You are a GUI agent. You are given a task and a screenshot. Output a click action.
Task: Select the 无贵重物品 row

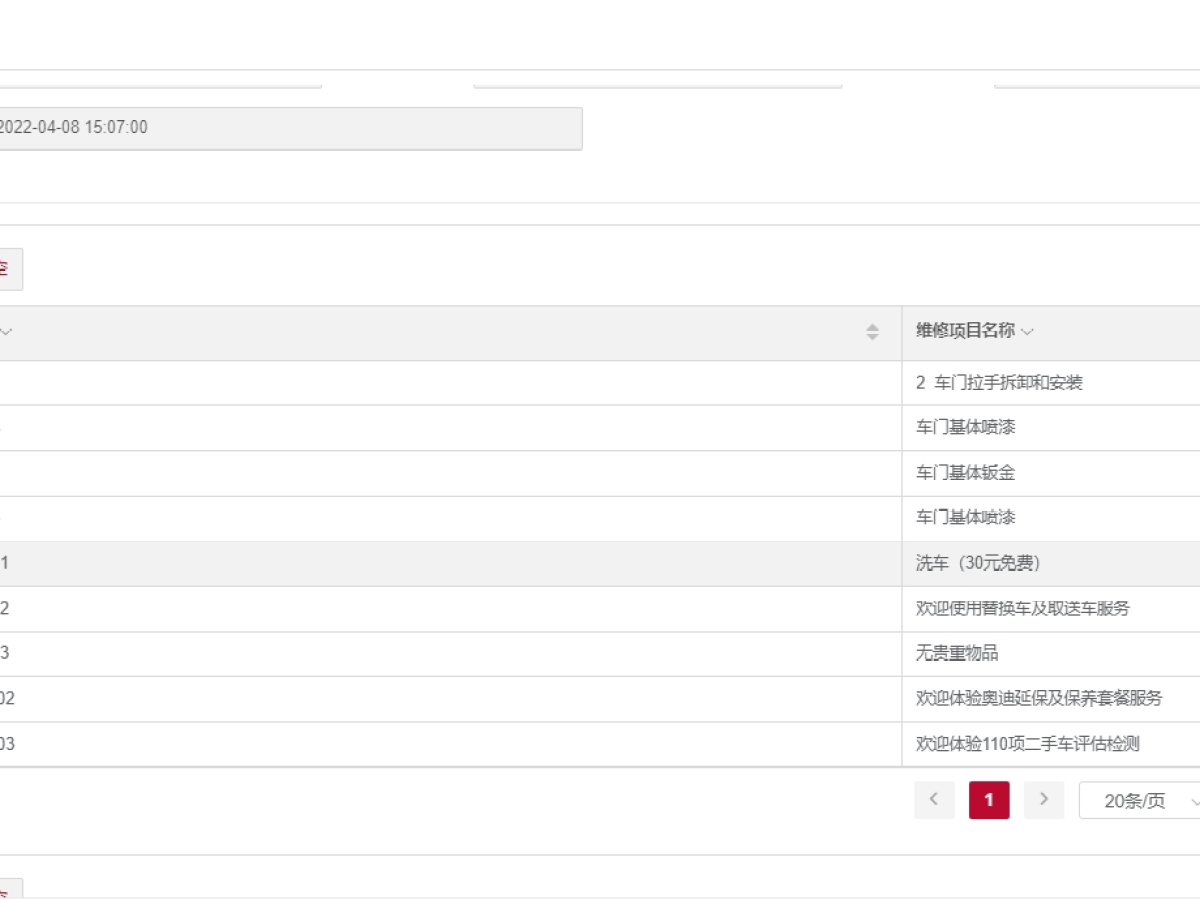[x=957, y=654]
